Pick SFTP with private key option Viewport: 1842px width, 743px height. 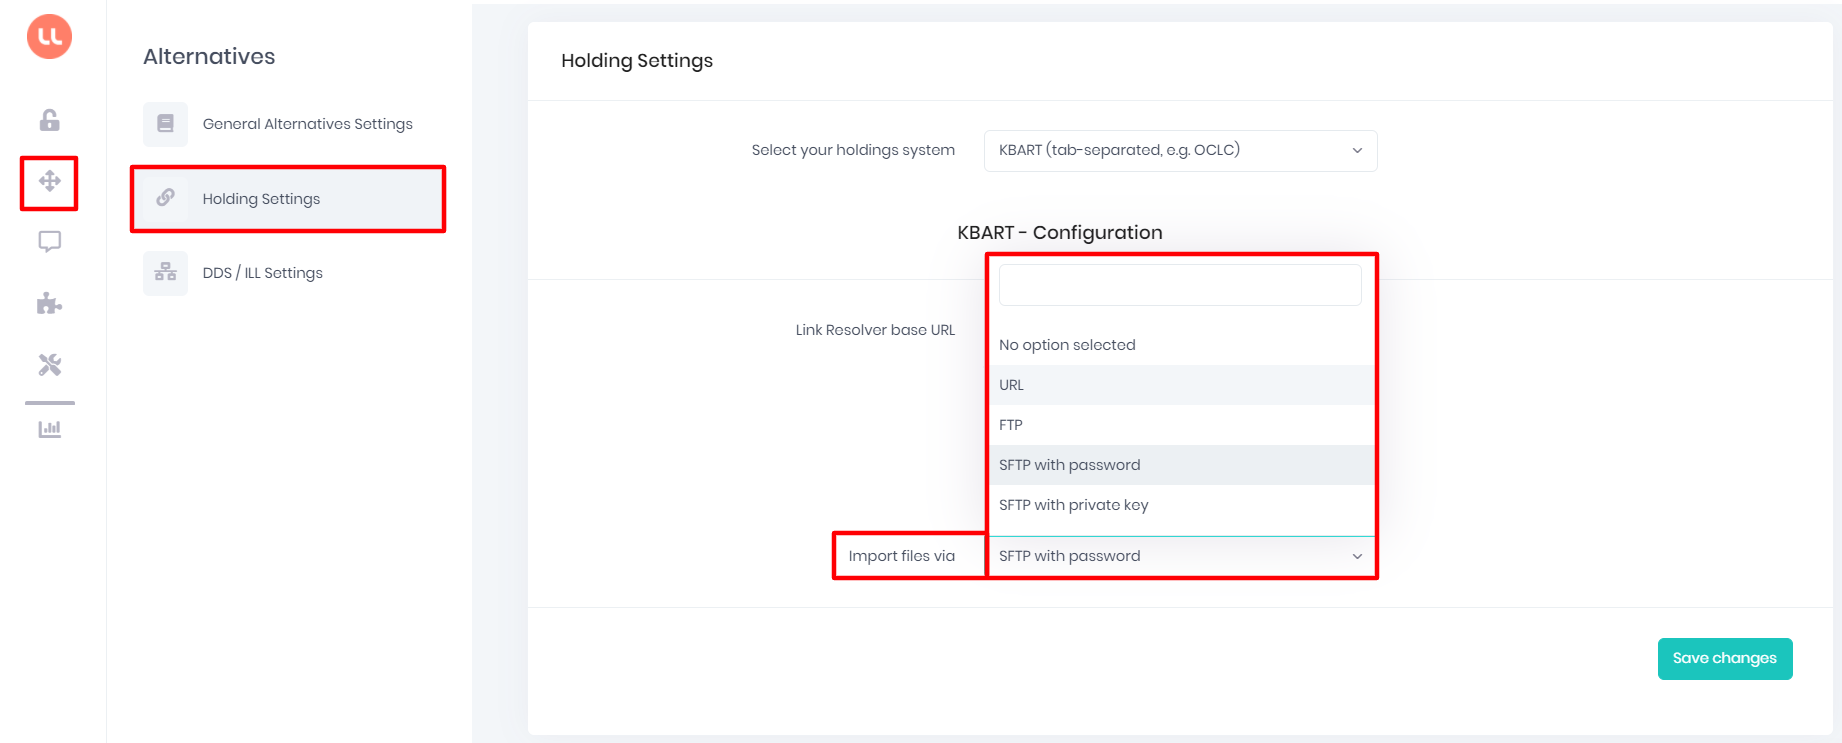coord(1180,505)
